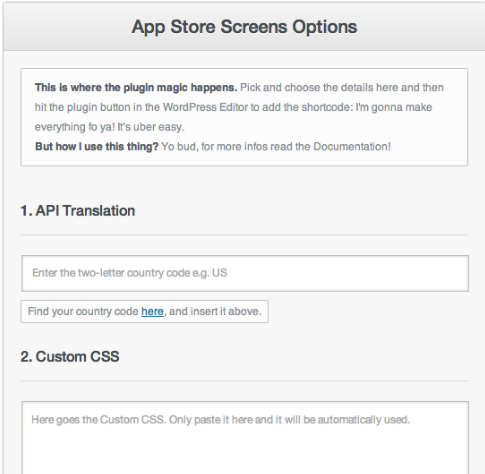Open the "here" country code link
Screen dimensions: 485x474
(152, 311)
